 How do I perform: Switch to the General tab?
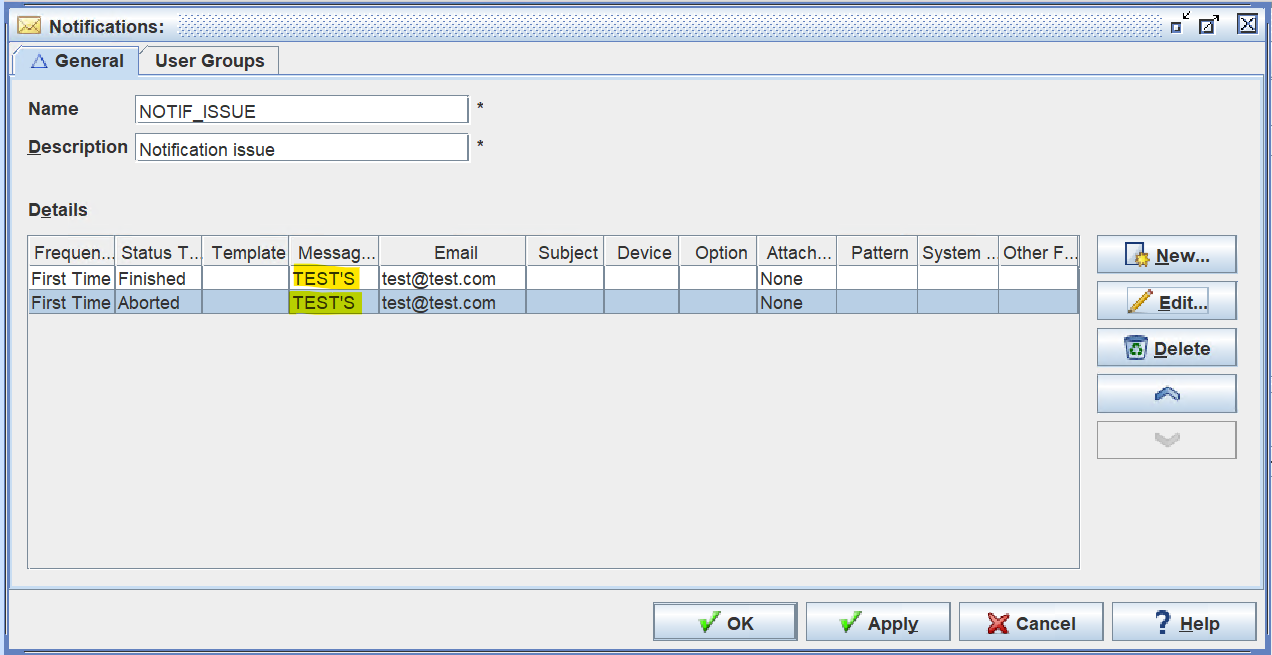(76, 61)
